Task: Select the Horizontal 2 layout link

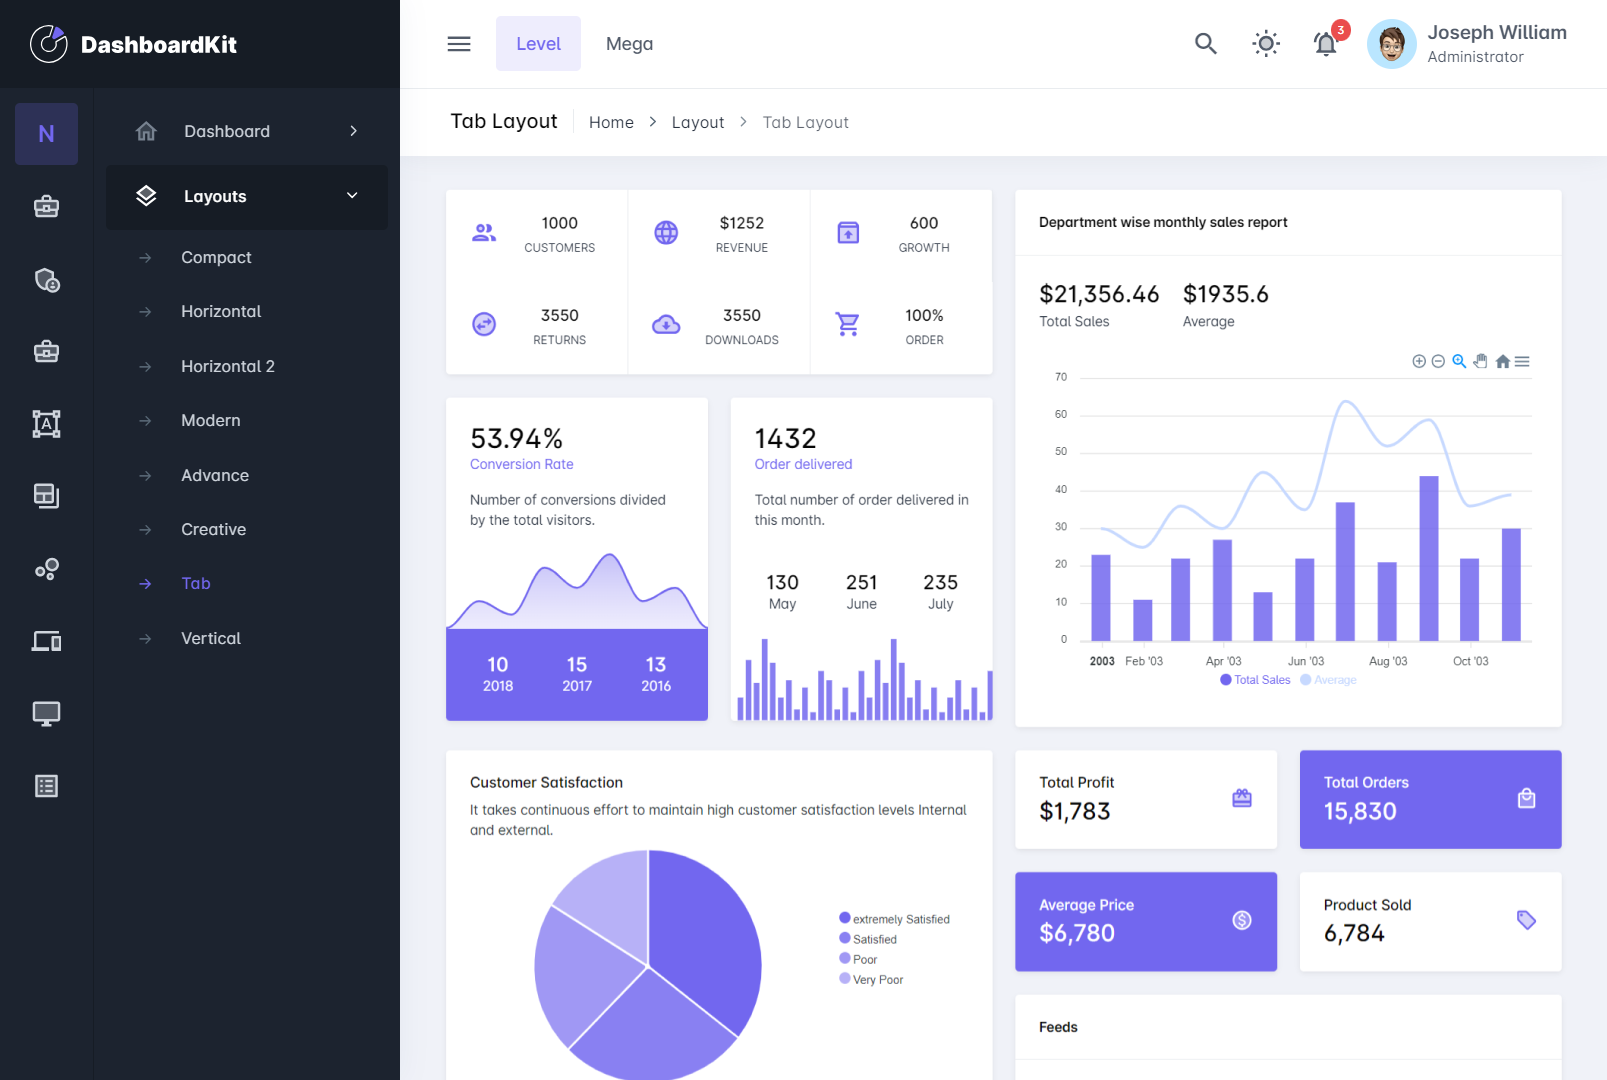Action: (228, 366)
